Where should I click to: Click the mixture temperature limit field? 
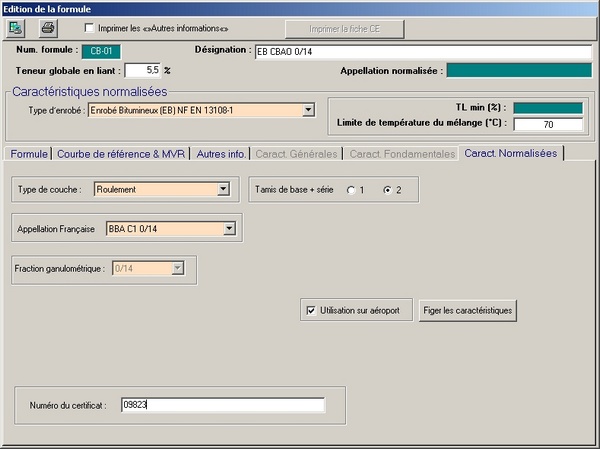click(x=547, y=124)
